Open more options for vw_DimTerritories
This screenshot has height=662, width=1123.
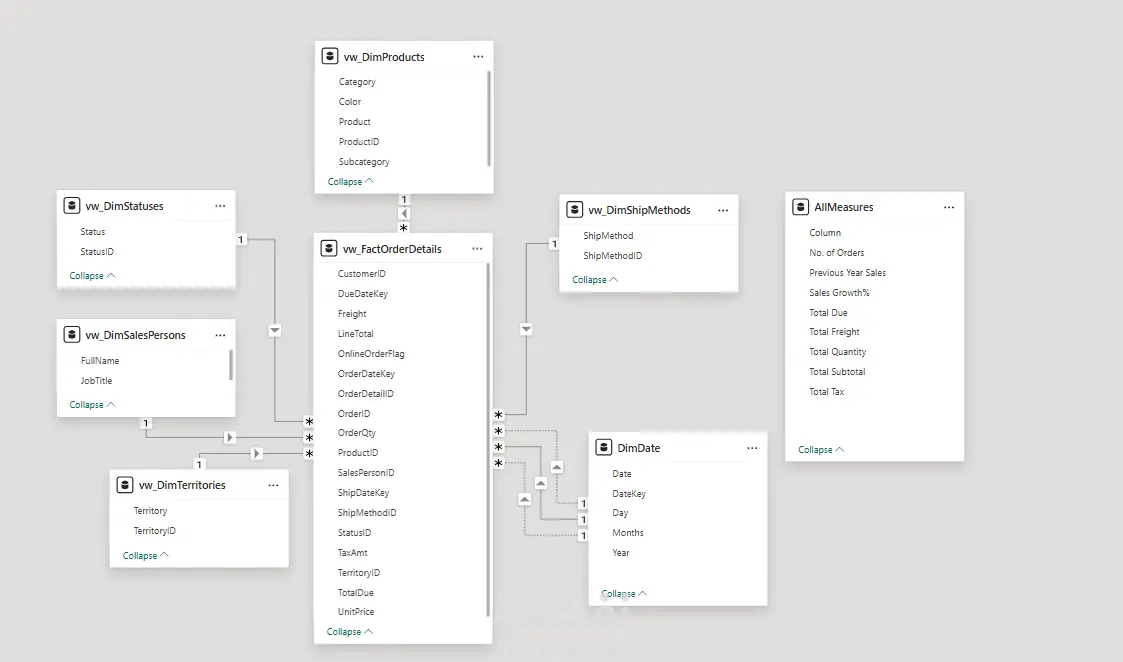pos(274,485)
